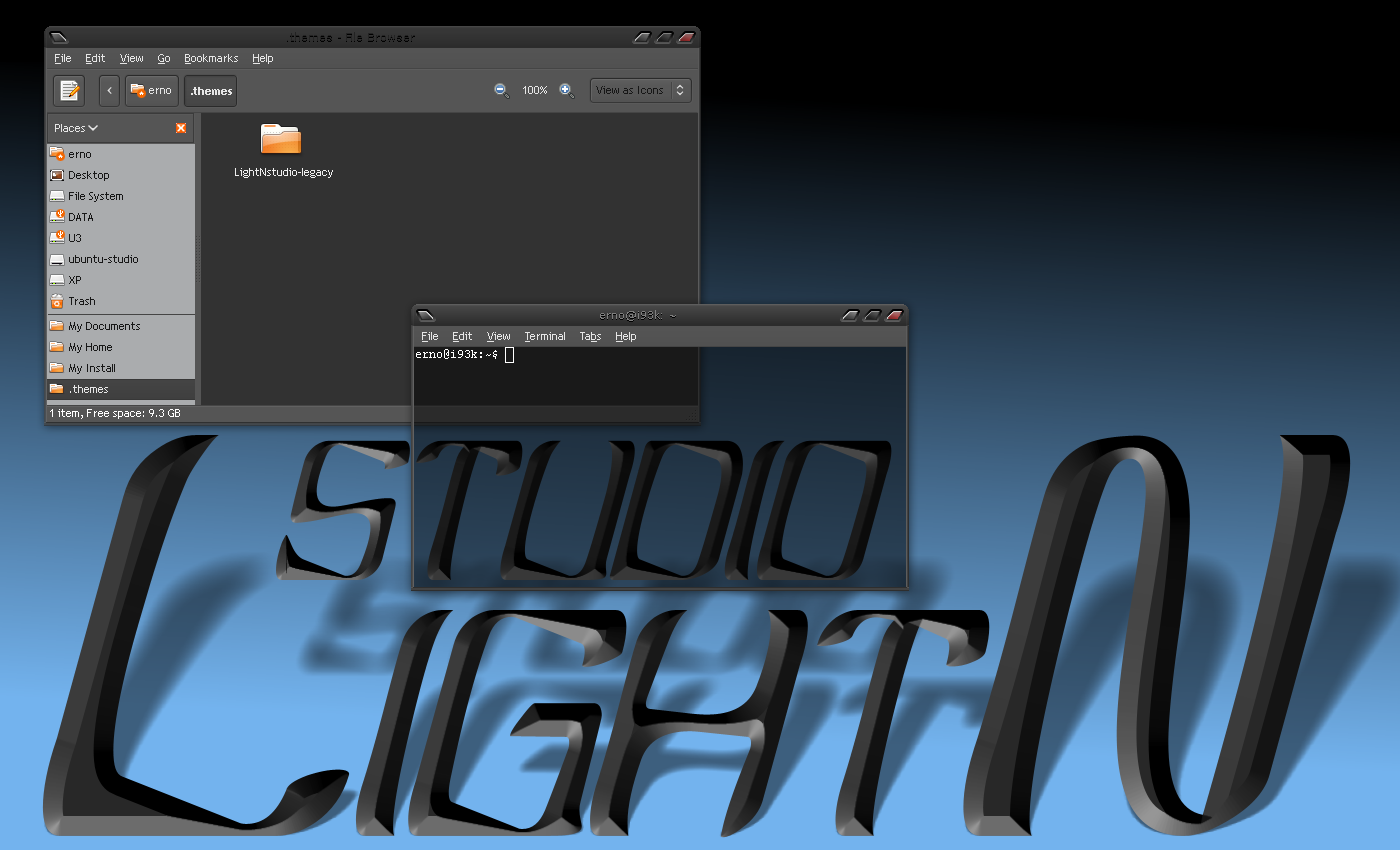Open the View as Icons dropdown
Viewport: 1400px width, 850px height.
(x=640, y=91)
